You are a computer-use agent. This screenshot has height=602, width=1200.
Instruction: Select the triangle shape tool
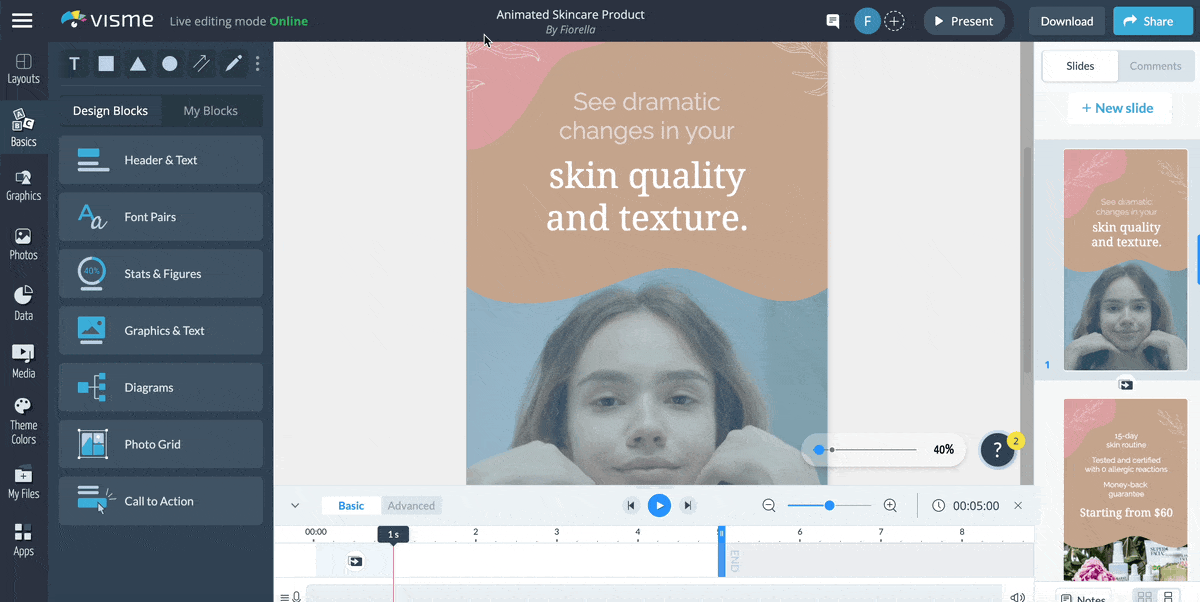[138, 64]
